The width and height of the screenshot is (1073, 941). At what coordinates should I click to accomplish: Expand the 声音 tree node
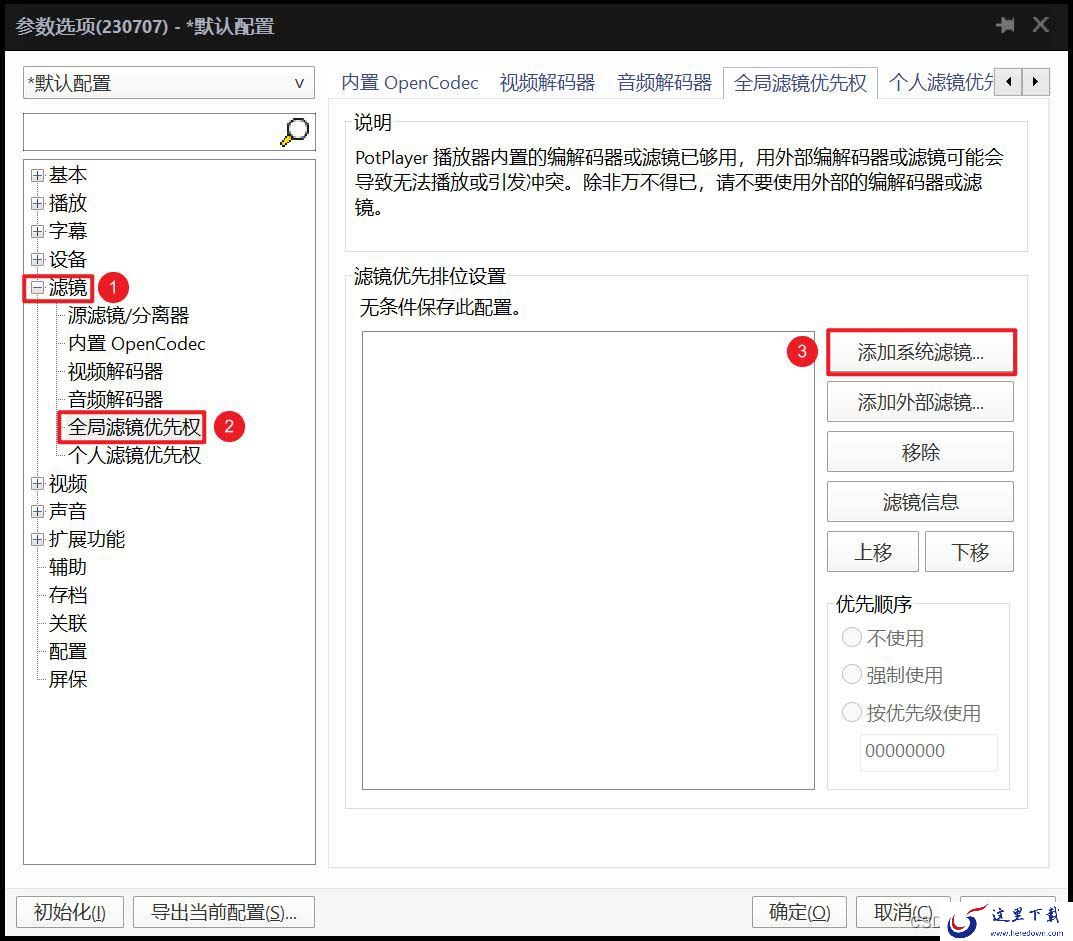(x=38, y=511)
